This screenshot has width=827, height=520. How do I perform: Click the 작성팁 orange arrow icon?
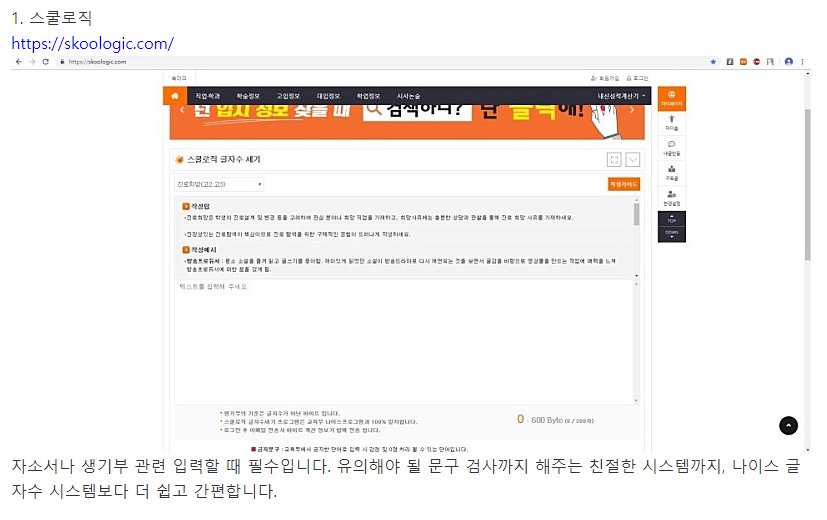pos(186,206)
